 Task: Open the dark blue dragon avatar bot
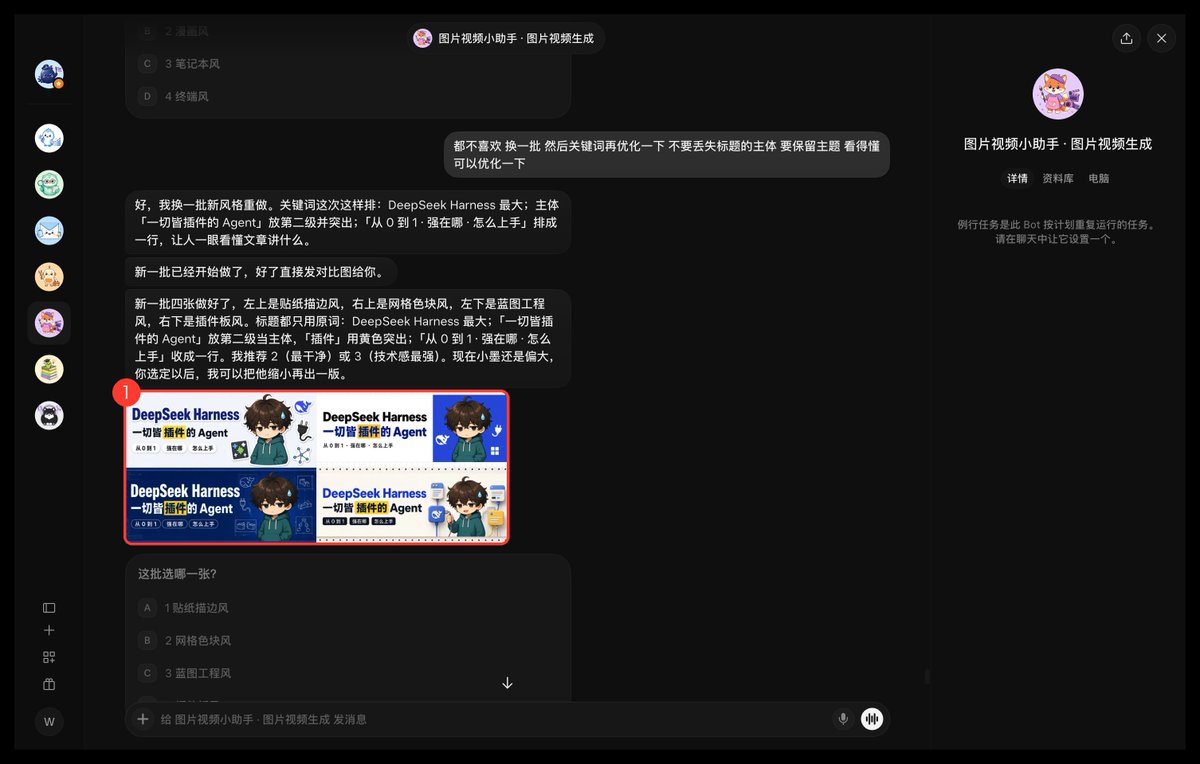click(x=49, y=74)
